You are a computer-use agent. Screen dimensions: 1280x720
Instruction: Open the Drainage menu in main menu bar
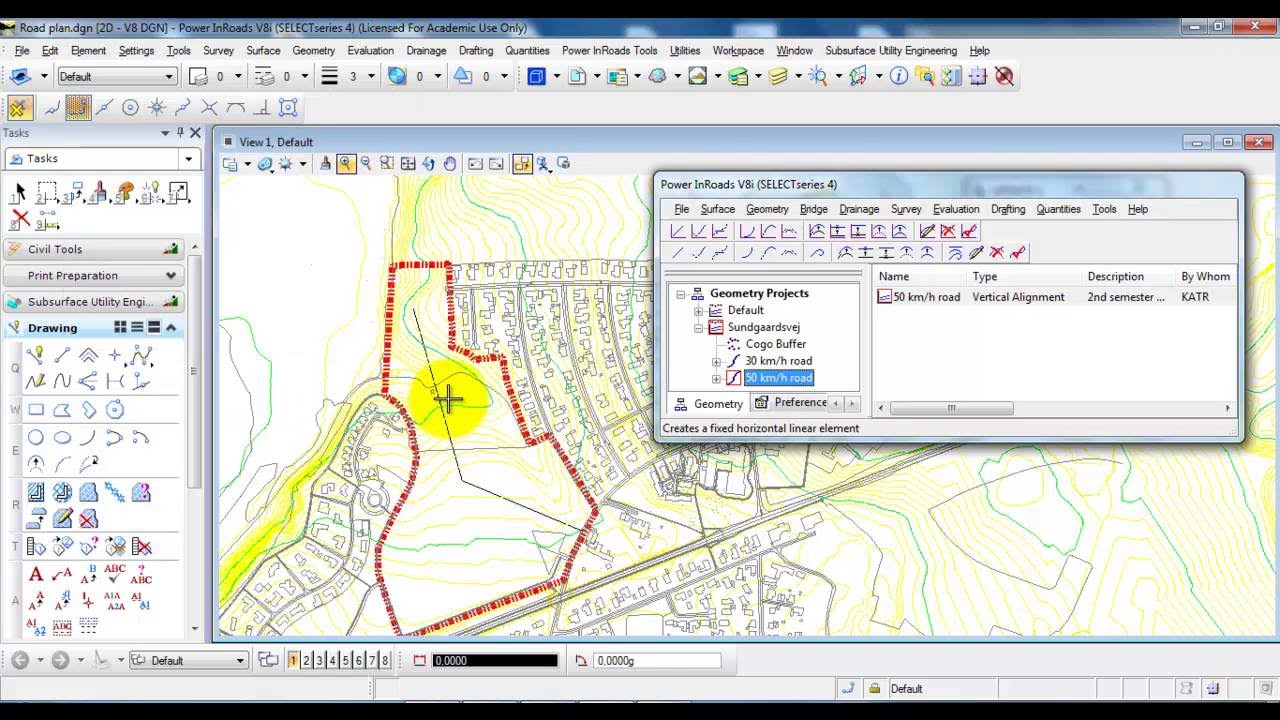click(x=426, y=50)
